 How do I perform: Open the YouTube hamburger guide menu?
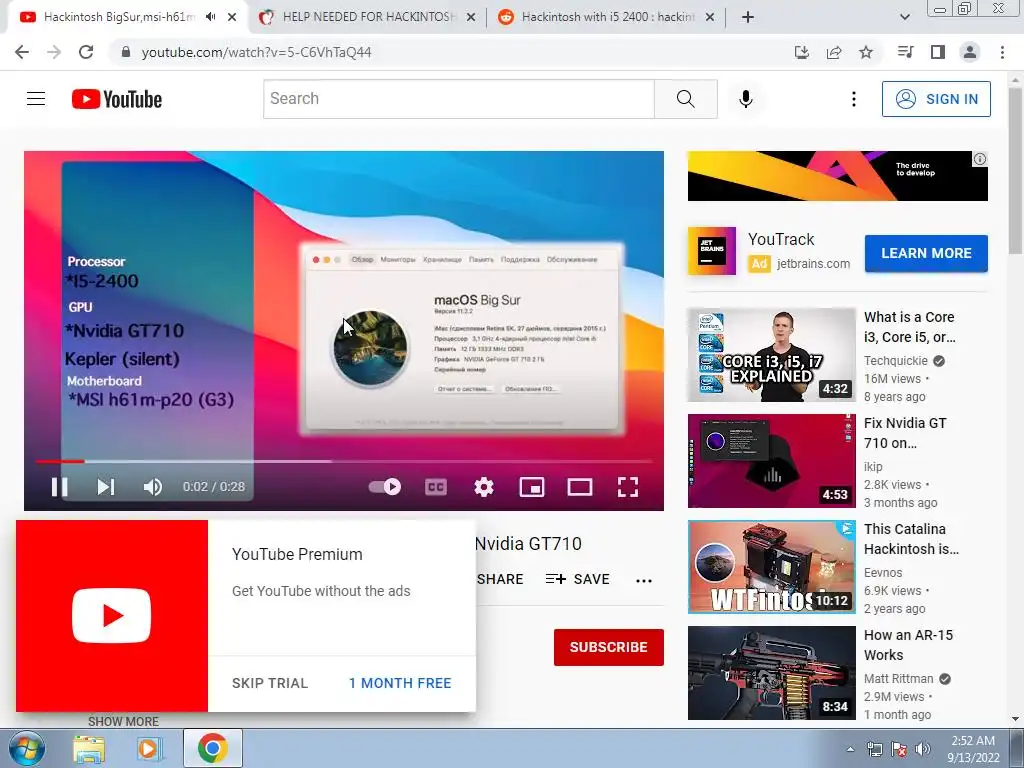36,99
